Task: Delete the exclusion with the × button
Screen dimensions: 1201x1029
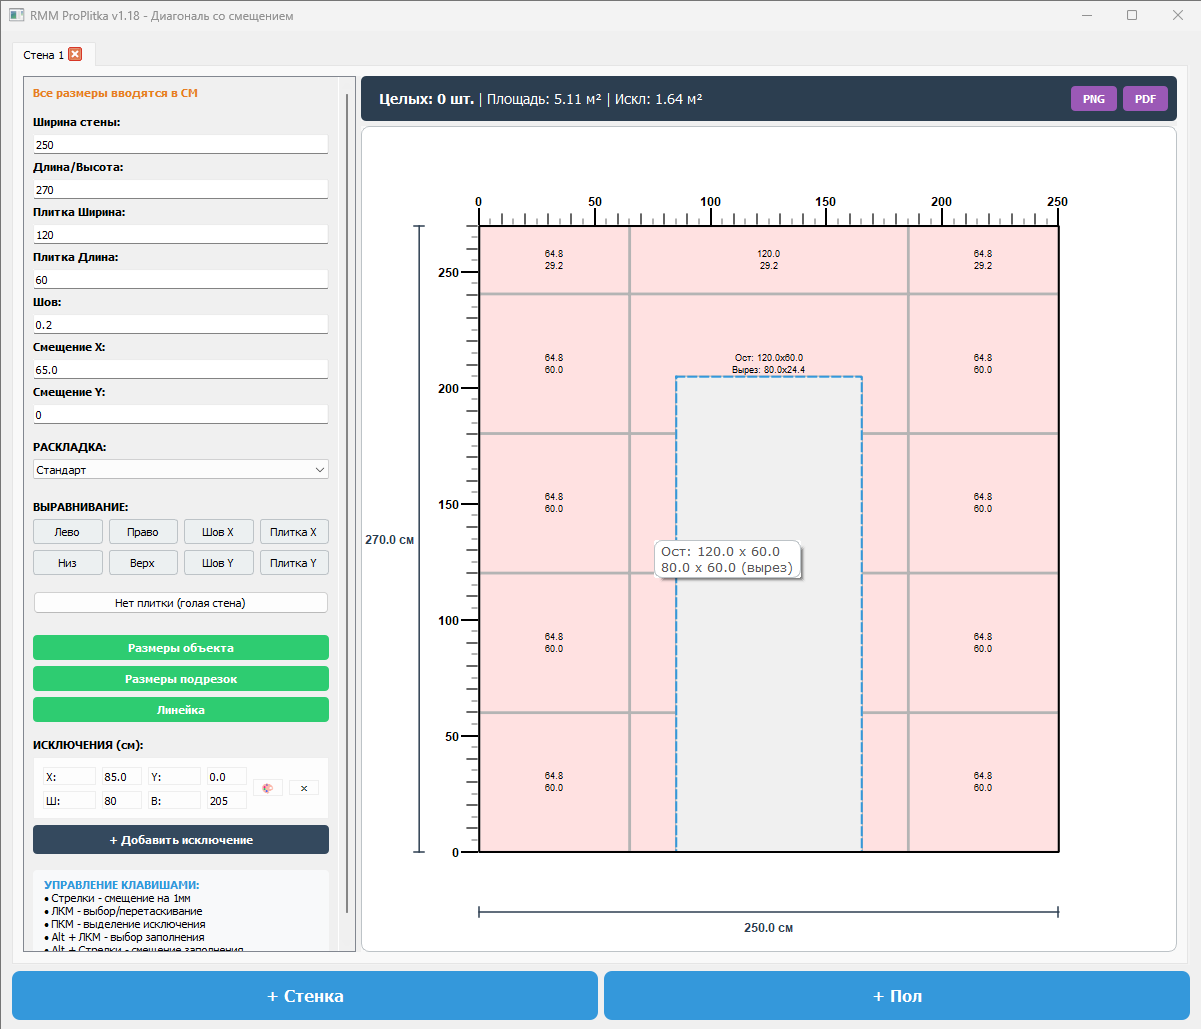Action: 304,788
